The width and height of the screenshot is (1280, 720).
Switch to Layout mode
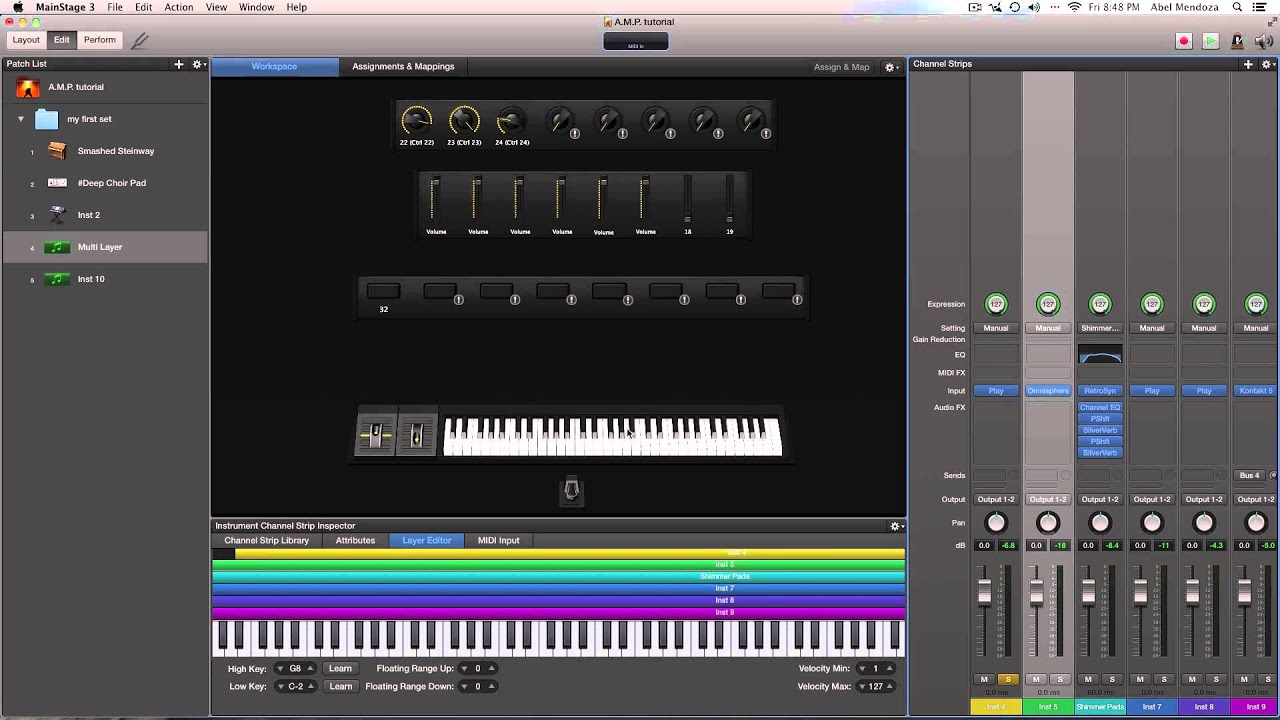click(26, 40)
